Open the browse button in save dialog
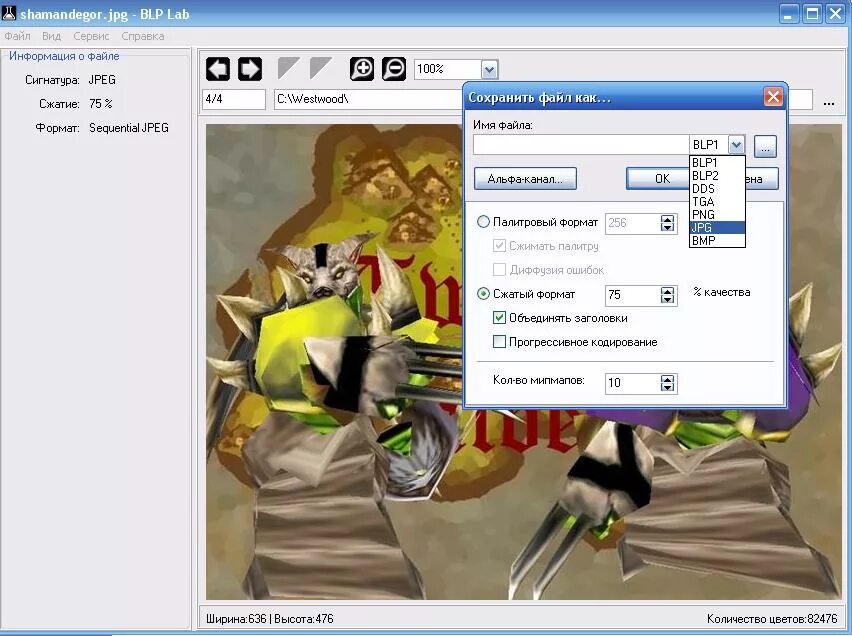 [x=765, y=146]
